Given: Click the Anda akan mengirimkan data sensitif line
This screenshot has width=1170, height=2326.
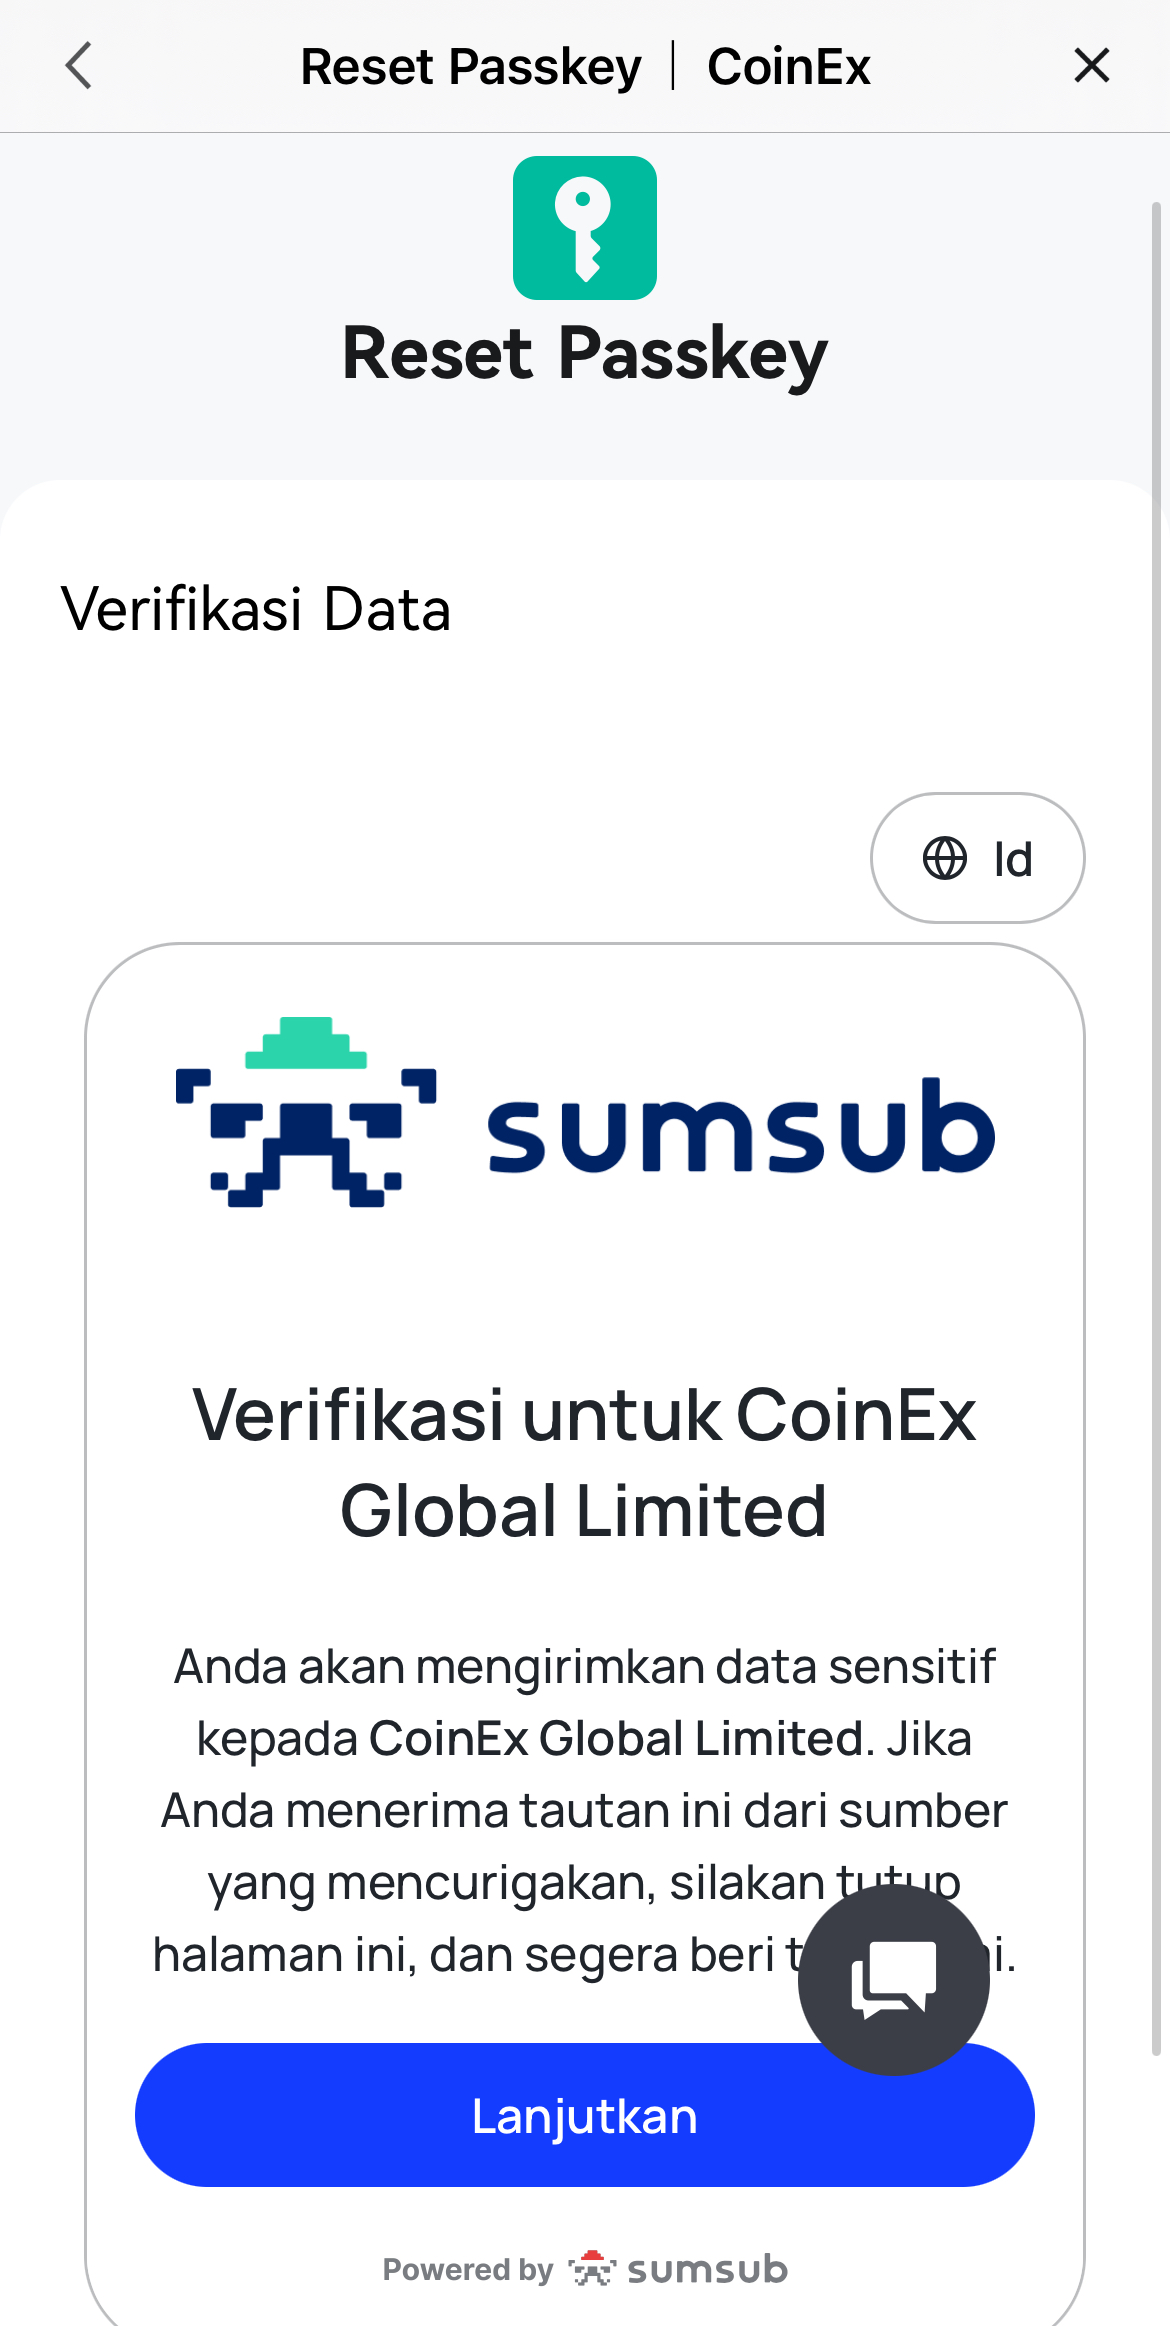Looking at the screenshot, I should (x=585, y=1667).
